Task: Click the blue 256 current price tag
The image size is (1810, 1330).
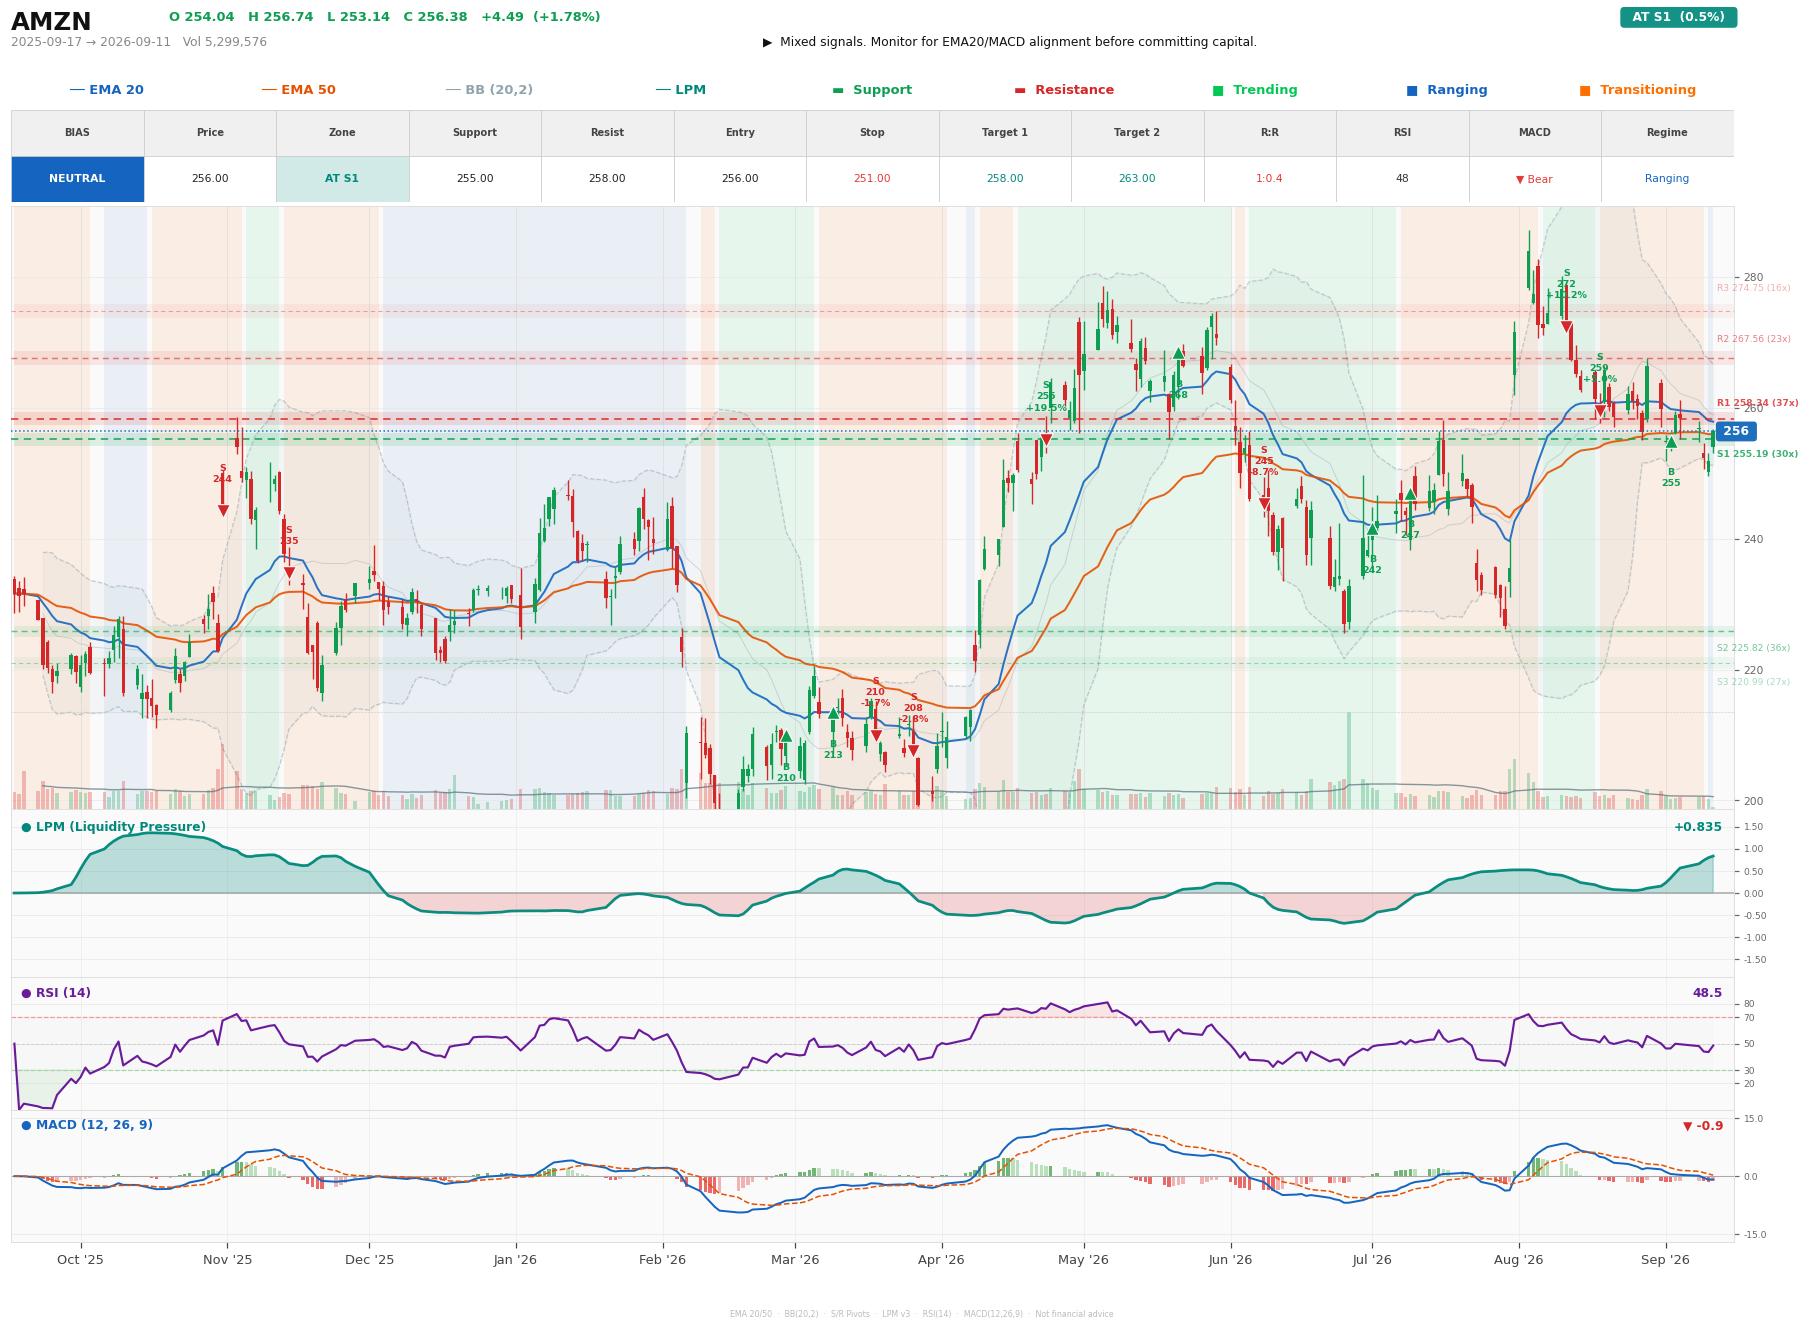Action: 1736,431
